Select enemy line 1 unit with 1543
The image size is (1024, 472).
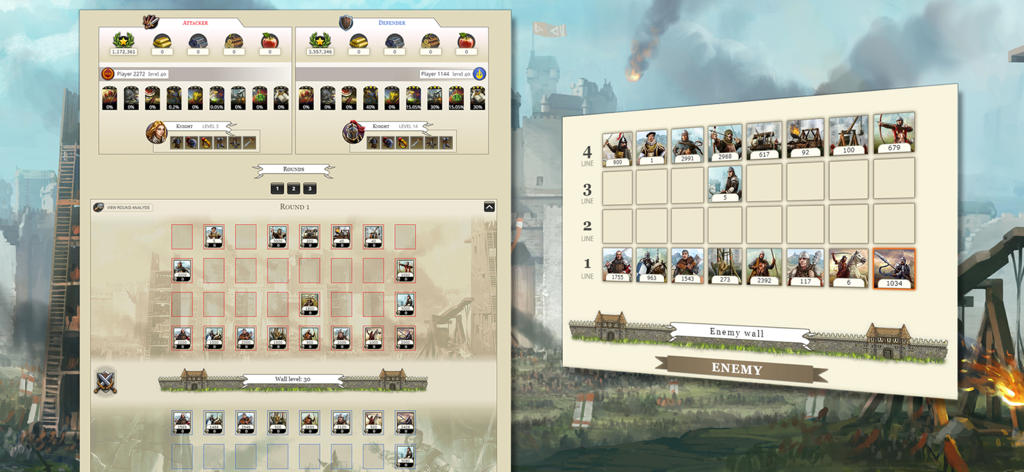coord(688,266)
